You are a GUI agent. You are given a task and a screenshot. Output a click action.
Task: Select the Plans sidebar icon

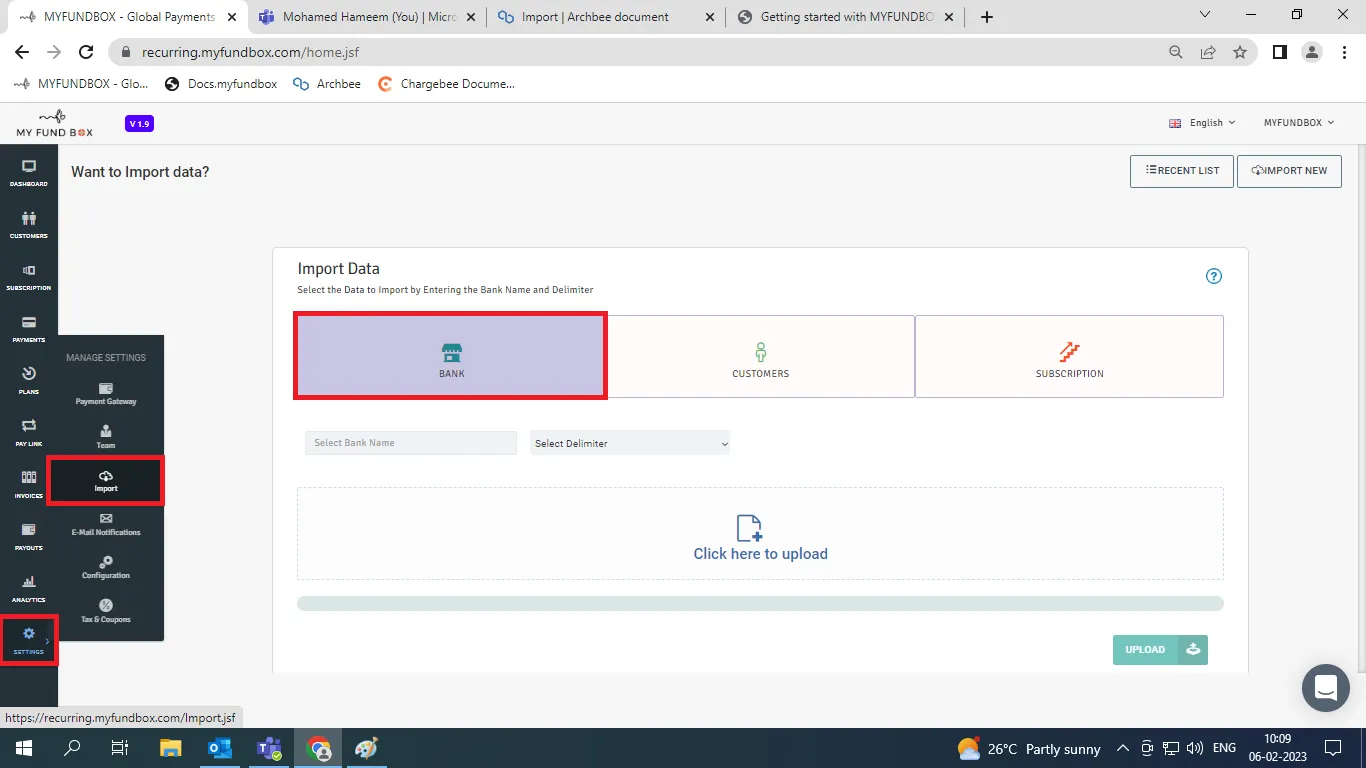tap(28, 381)
